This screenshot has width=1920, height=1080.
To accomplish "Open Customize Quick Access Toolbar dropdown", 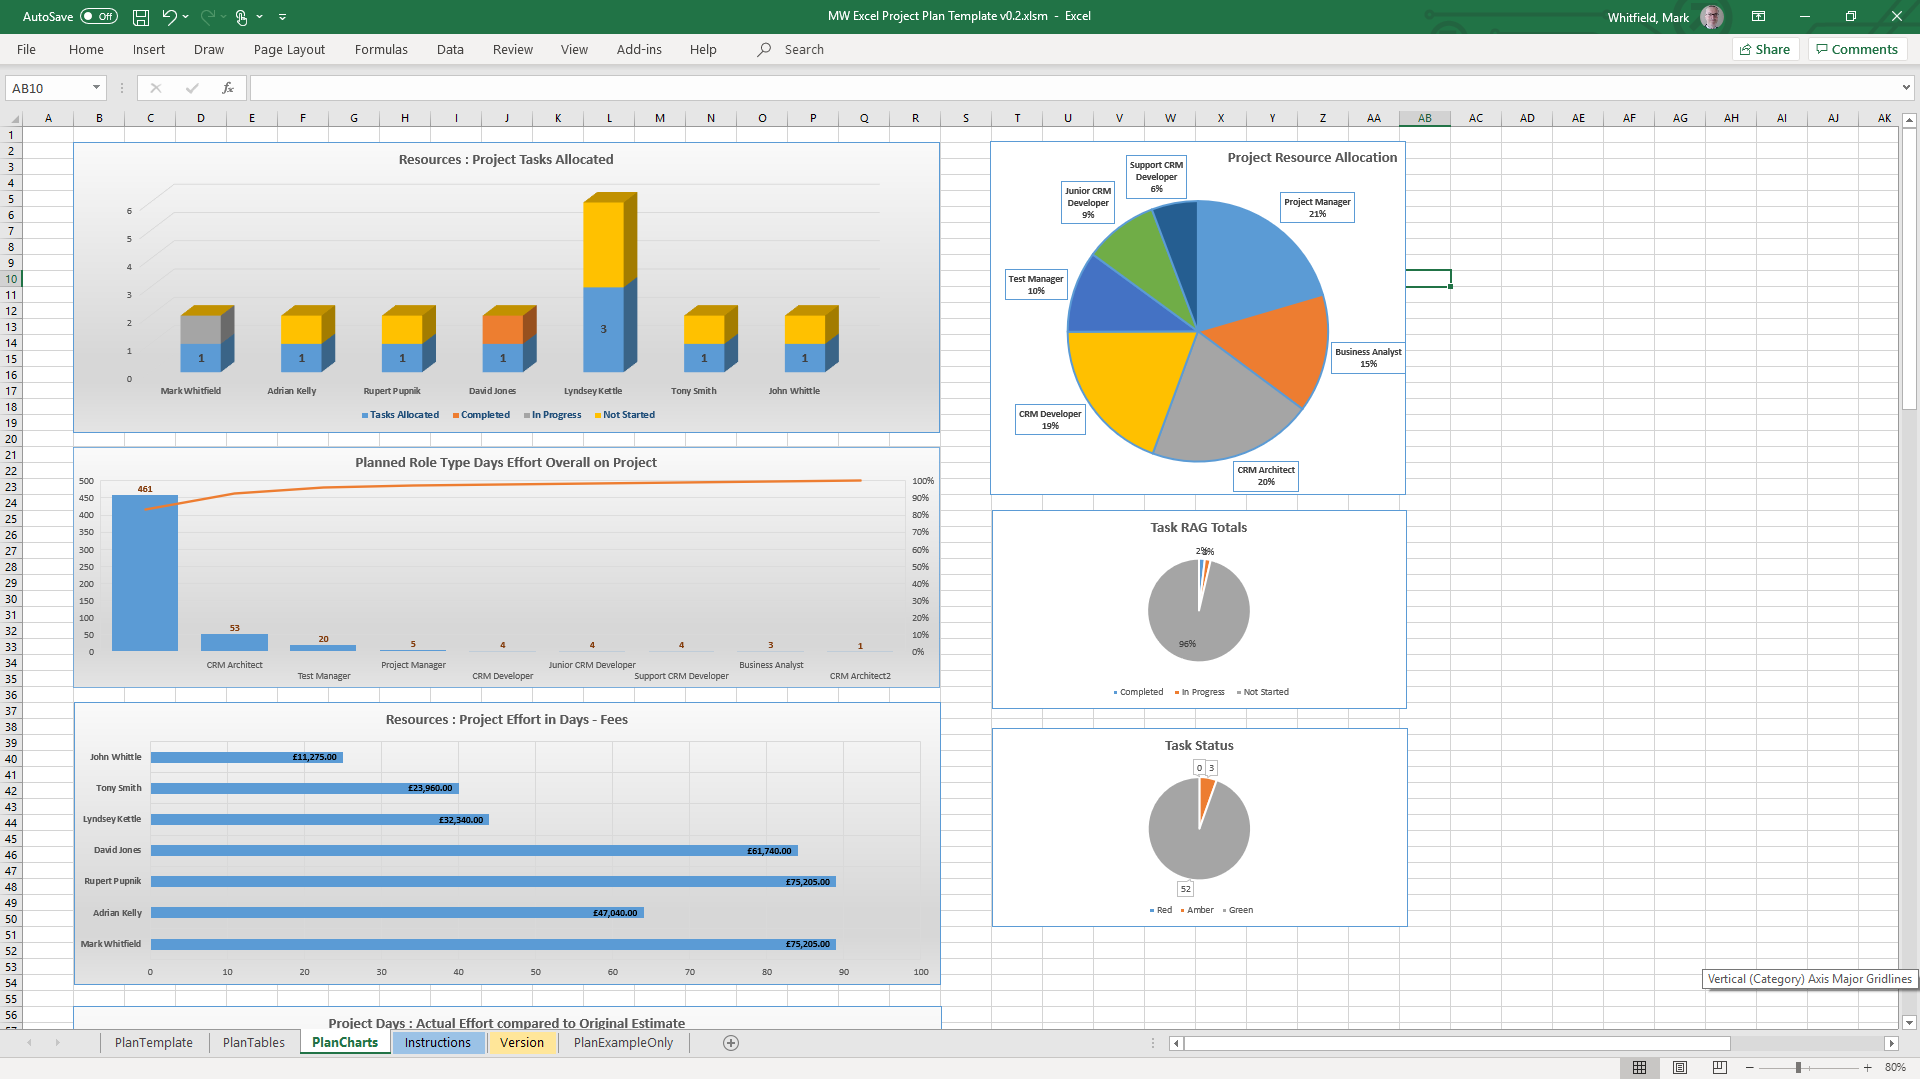I will click(282, 17).
